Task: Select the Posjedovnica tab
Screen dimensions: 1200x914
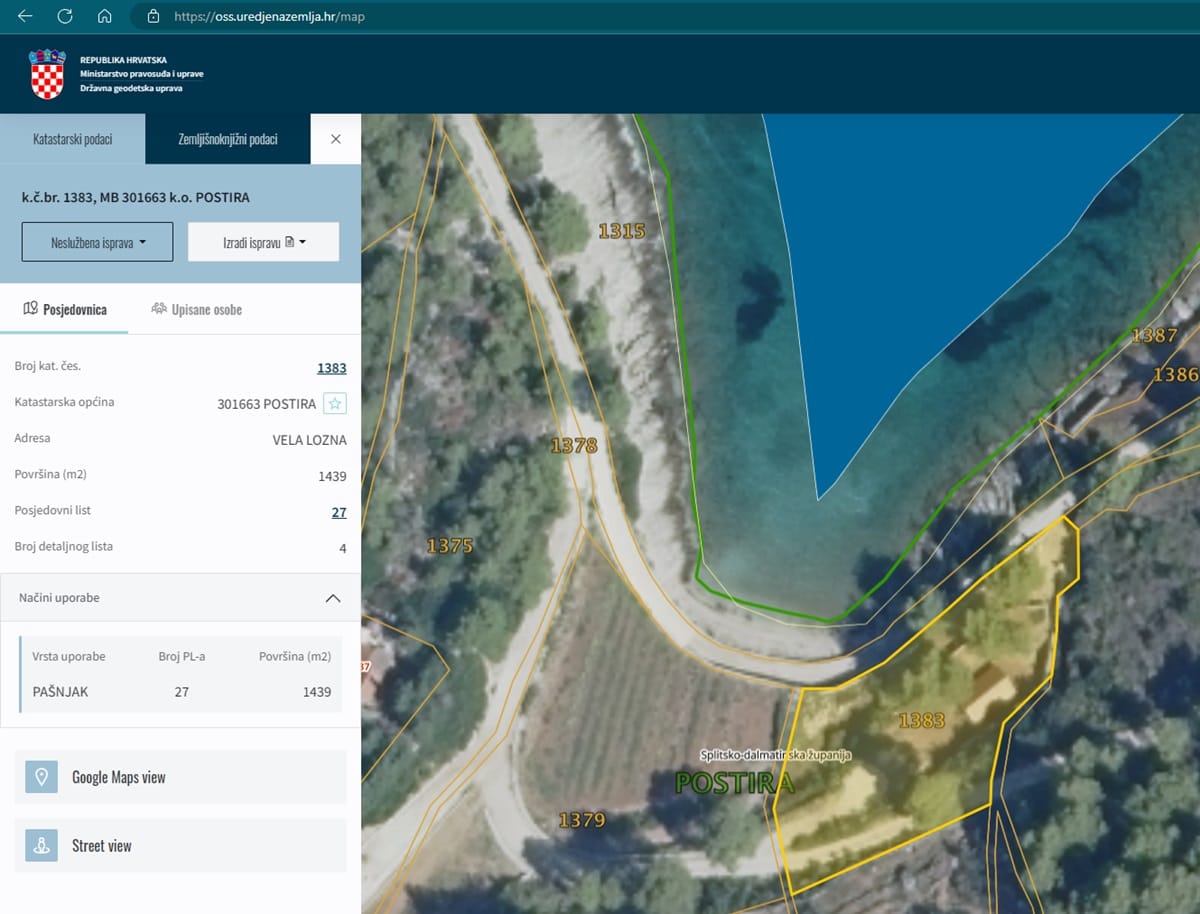Action: (64, 309)
